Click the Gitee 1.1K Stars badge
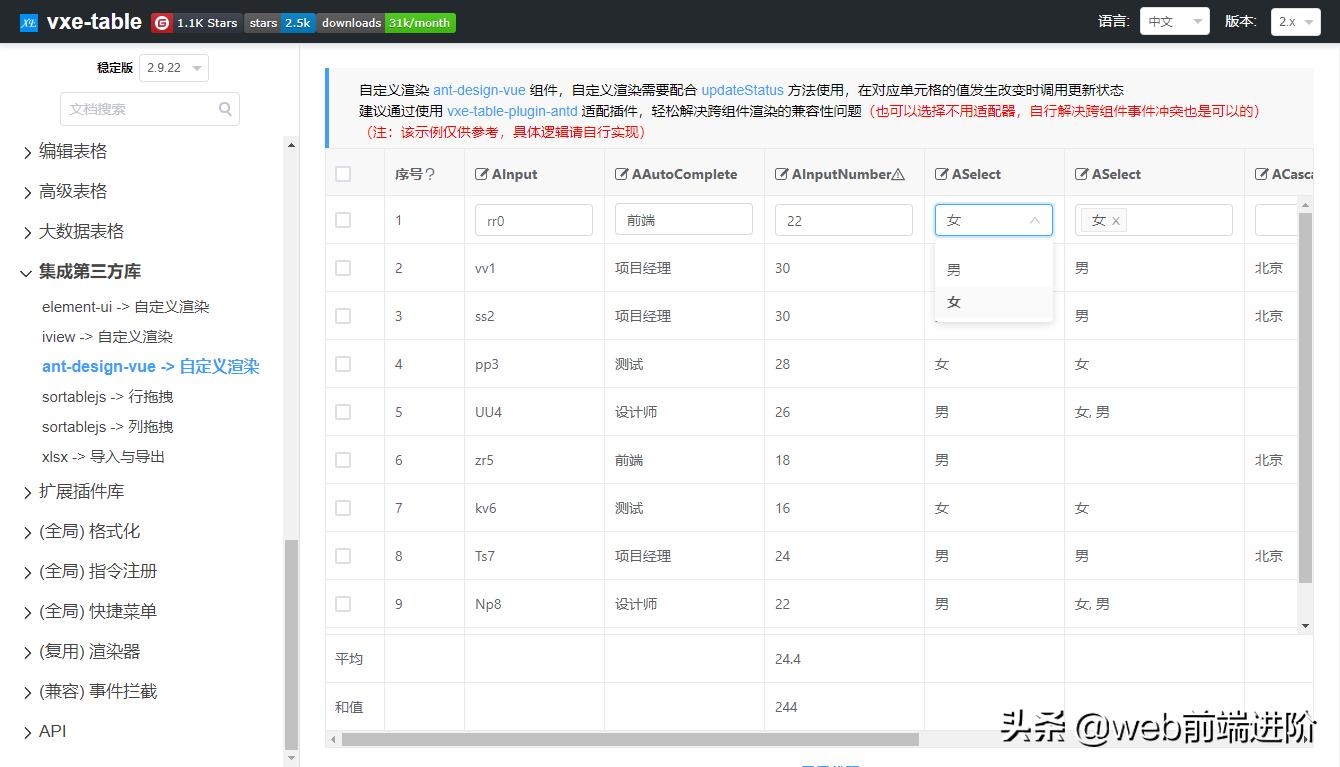The width and height of the screenshot is (1340, 767). point(195,22)
